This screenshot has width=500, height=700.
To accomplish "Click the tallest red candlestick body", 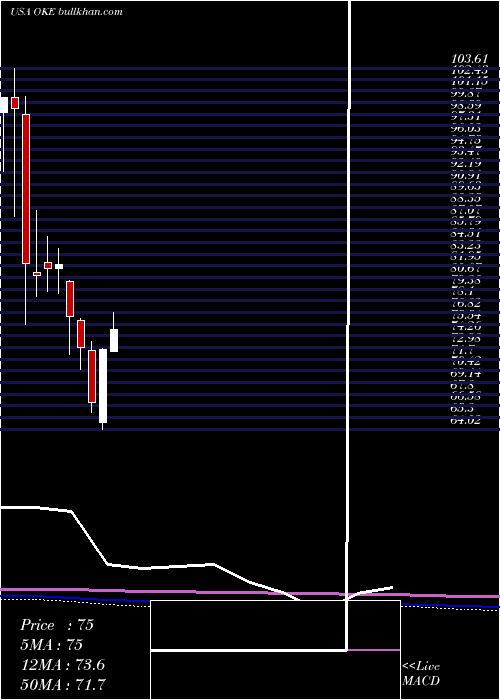I will click(x=26, y=189).
